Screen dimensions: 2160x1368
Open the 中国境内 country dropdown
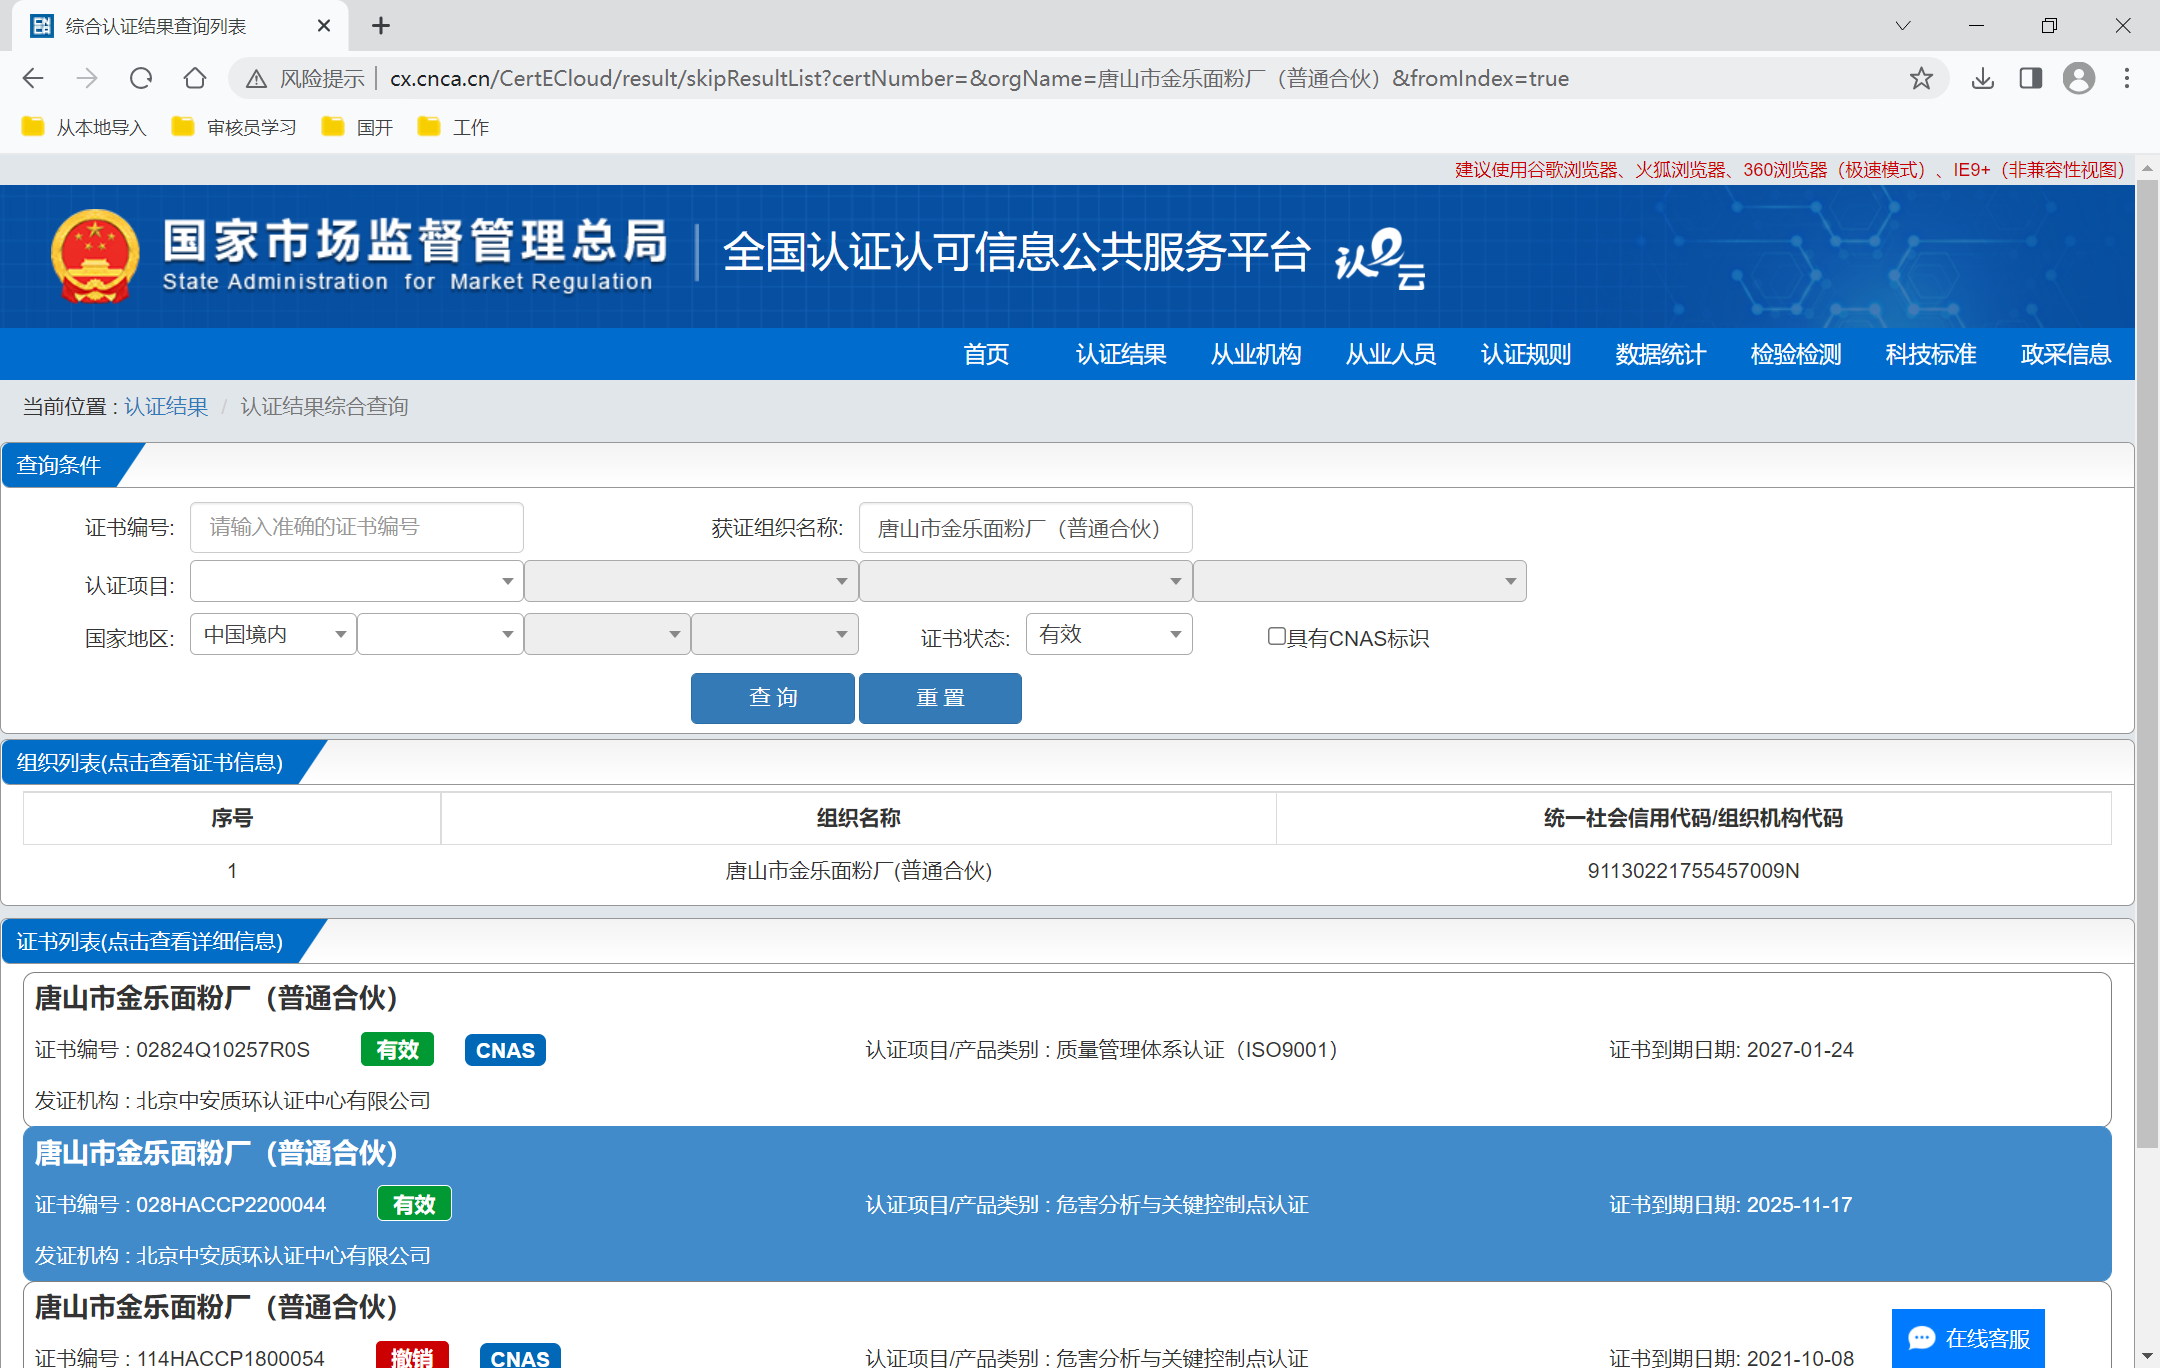pyautogui.click(x=273, y=634)
